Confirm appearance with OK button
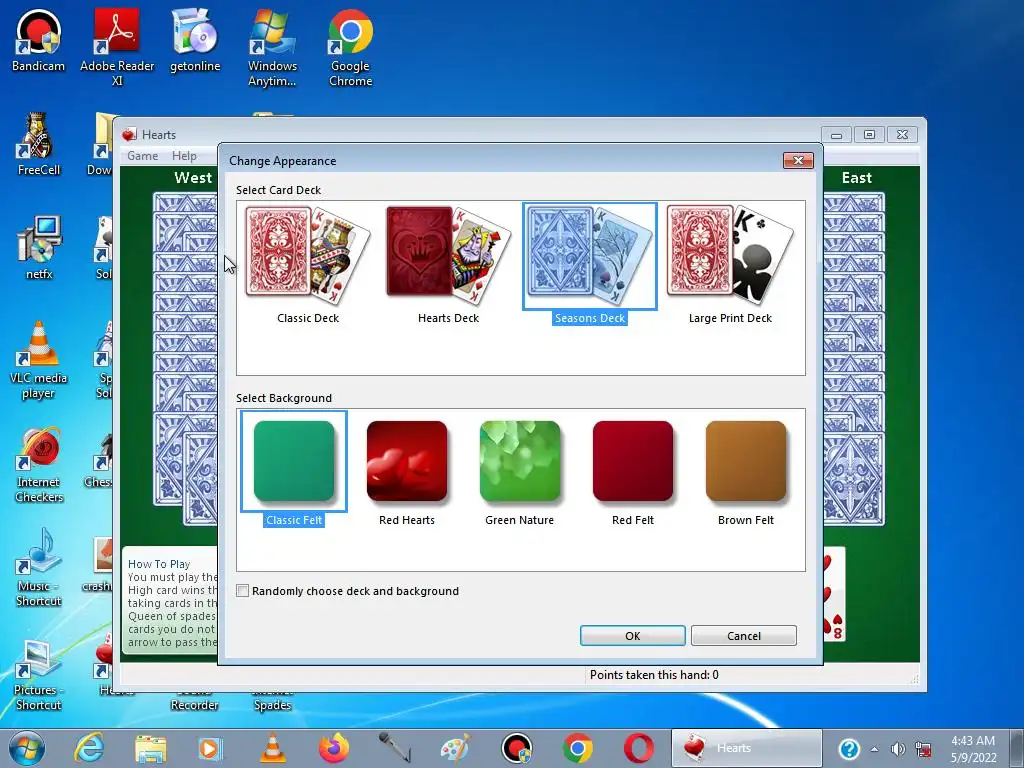 click(x=633, y=635)
